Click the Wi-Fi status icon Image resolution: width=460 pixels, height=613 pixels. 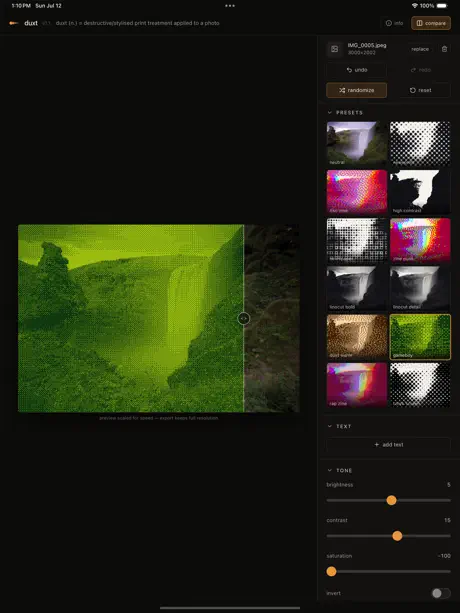pyautogui.click(x=415, y=6)
